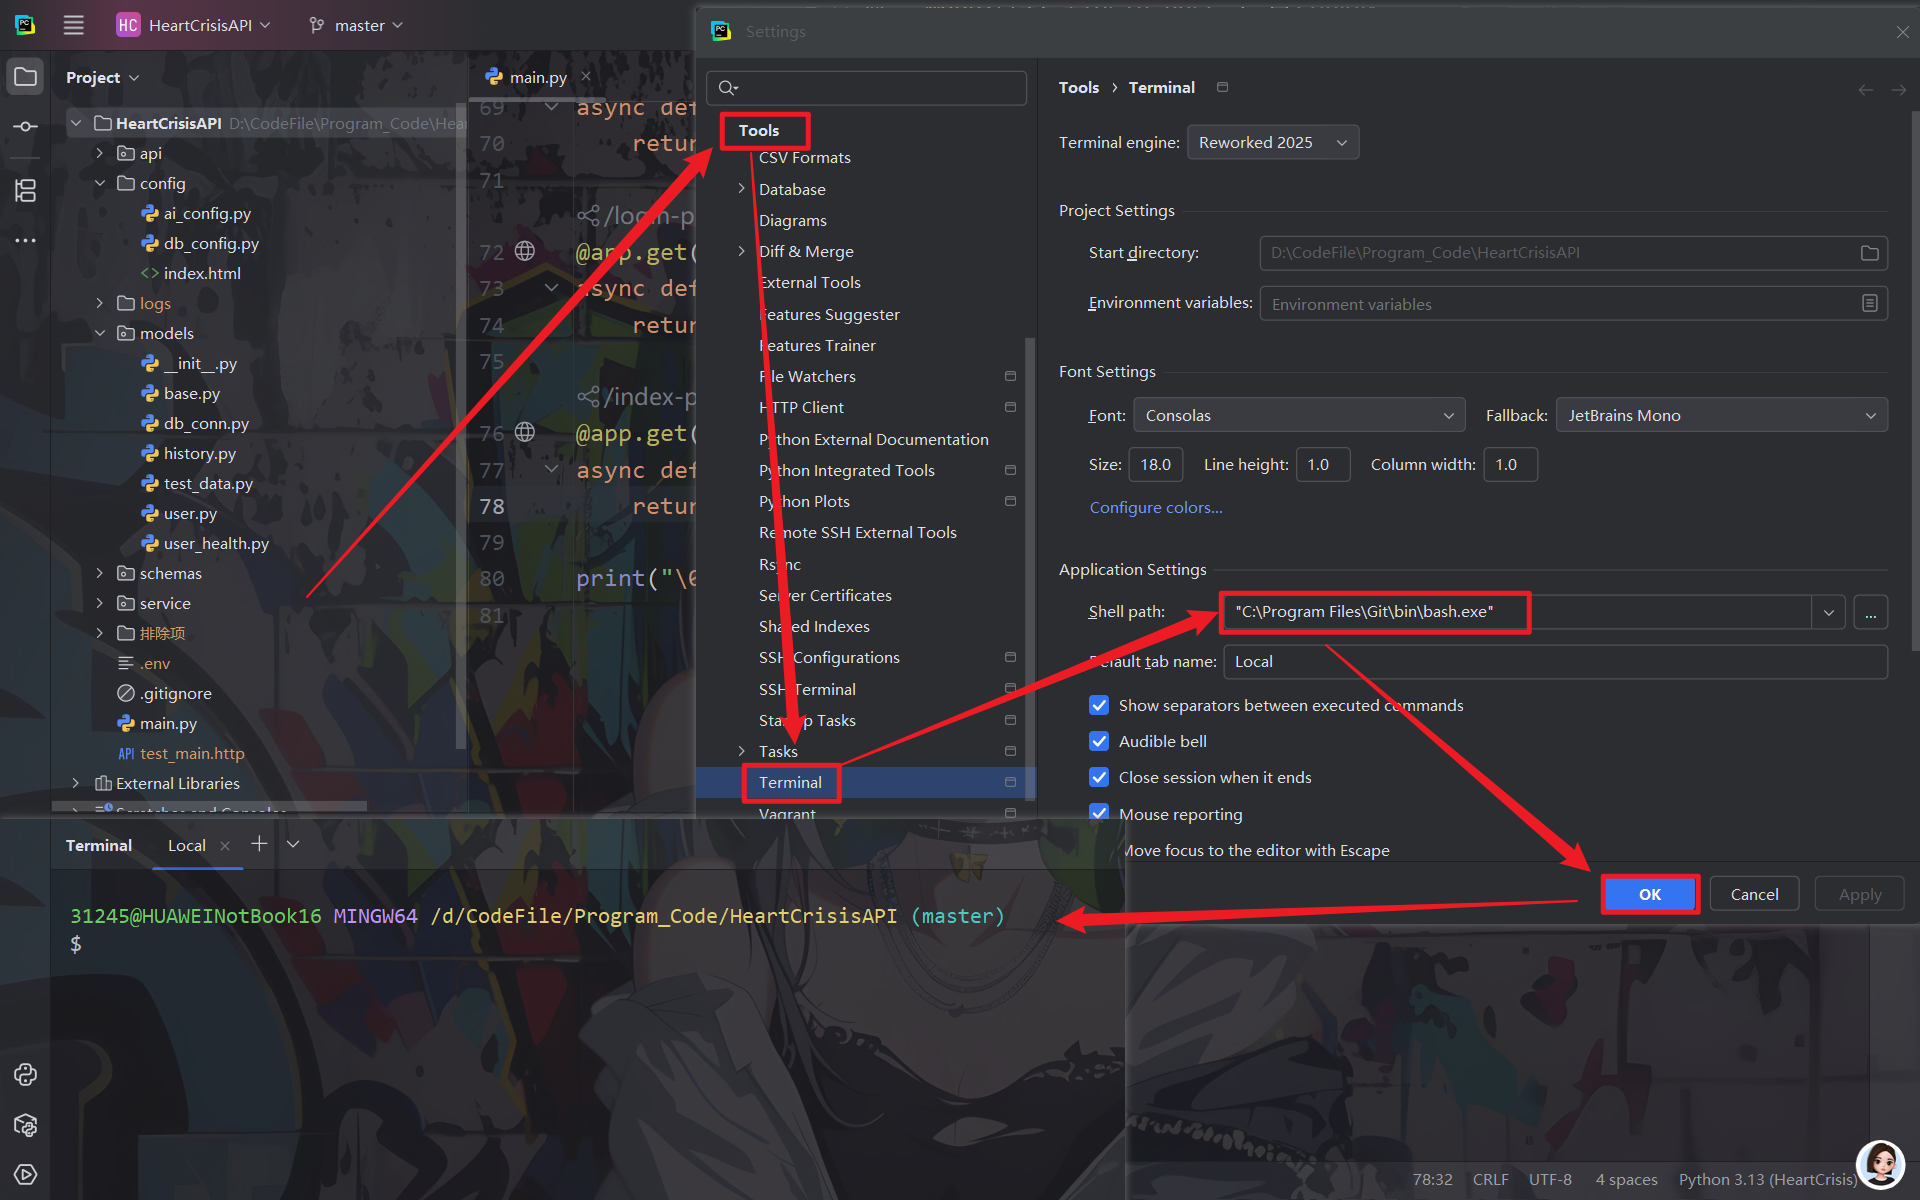Click the settings search magnifier icon

728,88
